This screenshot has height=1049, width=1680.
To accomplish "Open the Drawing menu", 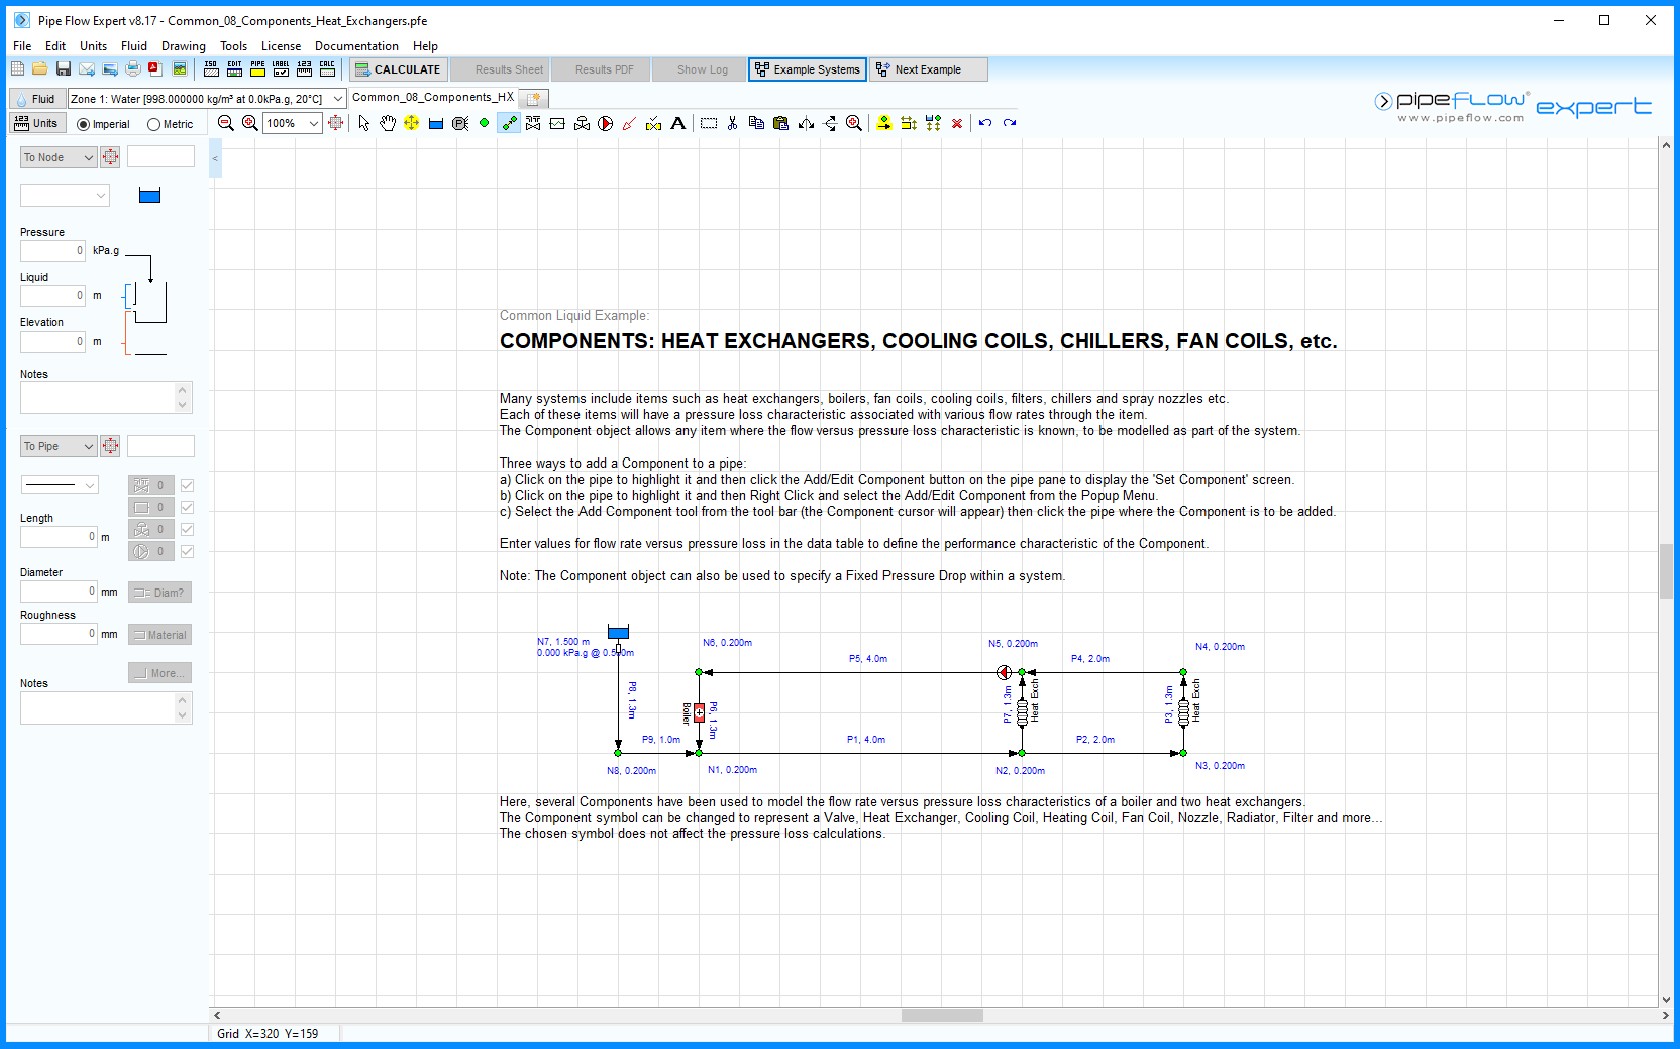I will click(x=184, y=46).
